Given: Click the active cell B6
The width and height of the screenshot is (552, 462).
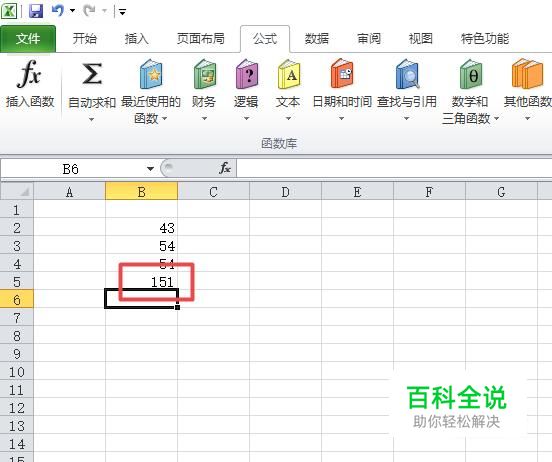Looking at the screenshot, I should pyautogui.click(x=141, y=299).
